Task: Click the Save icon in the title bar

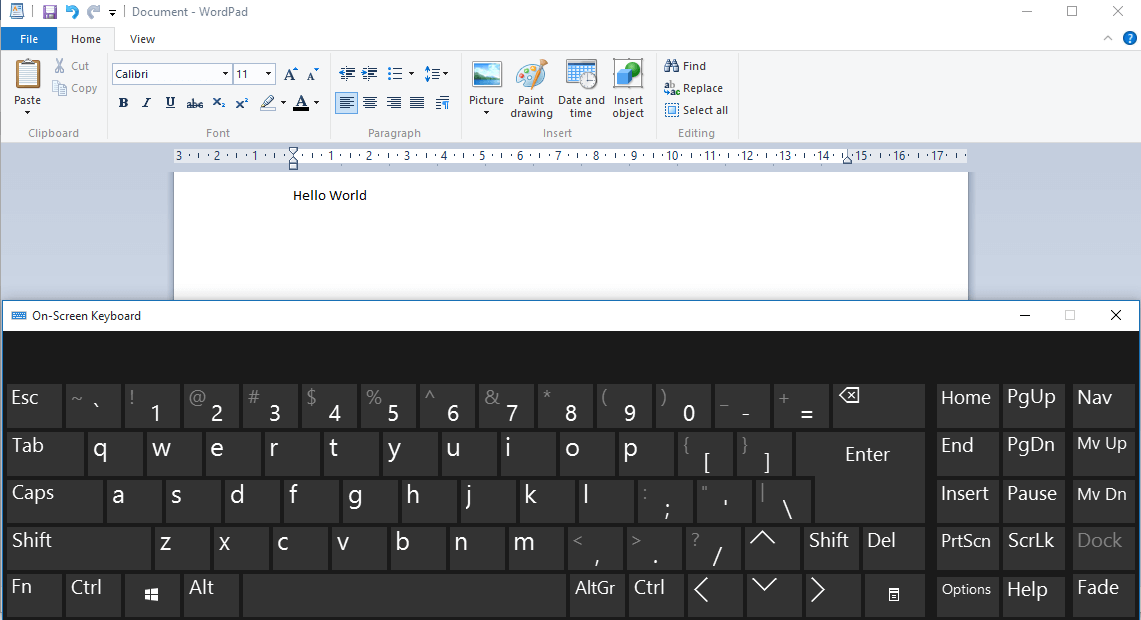Action: point(49,12)
